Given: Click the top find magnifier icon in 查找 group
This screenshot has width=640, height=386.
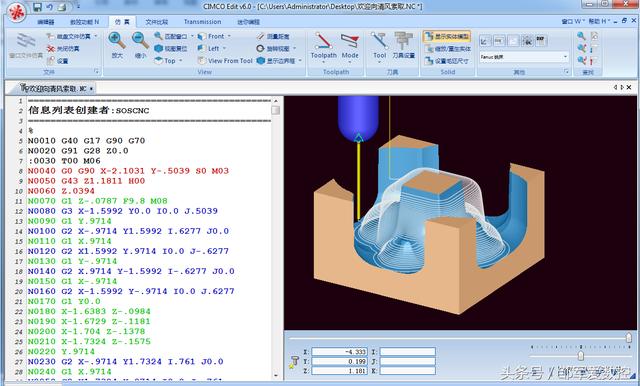Looking at the screenshot, I should pyautogui.click(x=581, y=36).
